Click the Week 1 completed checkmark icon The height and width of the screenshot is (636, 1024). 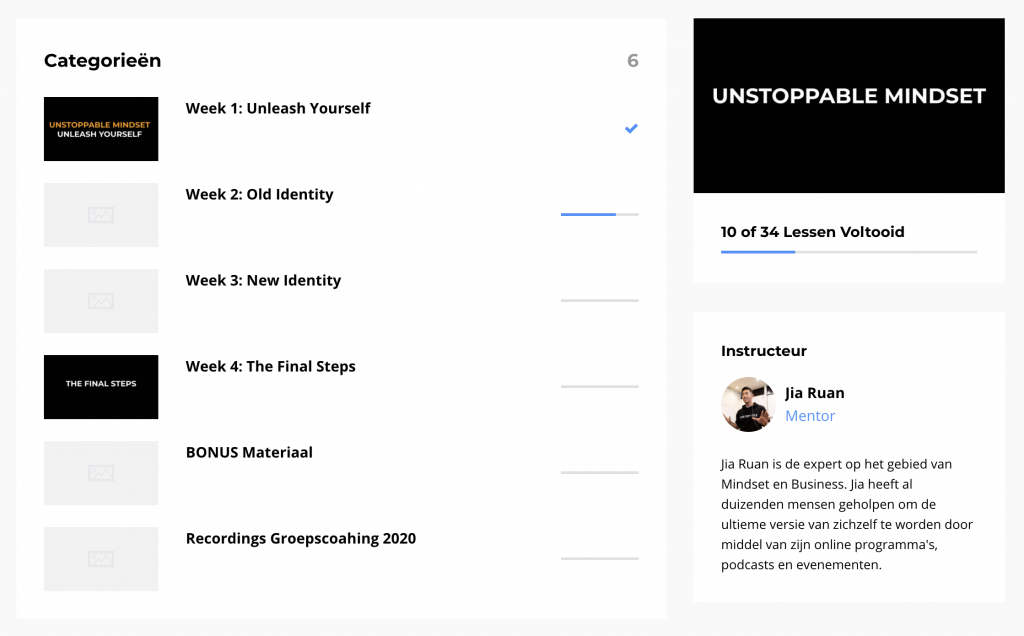pos(631,129)
